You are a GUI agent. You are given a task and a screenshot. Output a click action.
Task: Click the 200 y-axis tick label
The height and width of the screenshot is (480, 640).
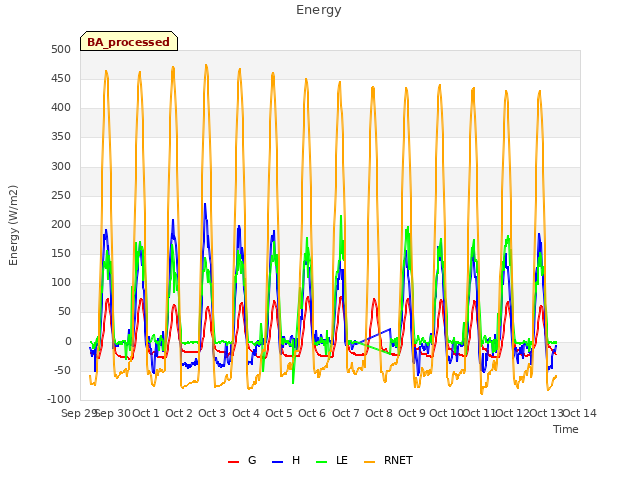pos(61,224)
